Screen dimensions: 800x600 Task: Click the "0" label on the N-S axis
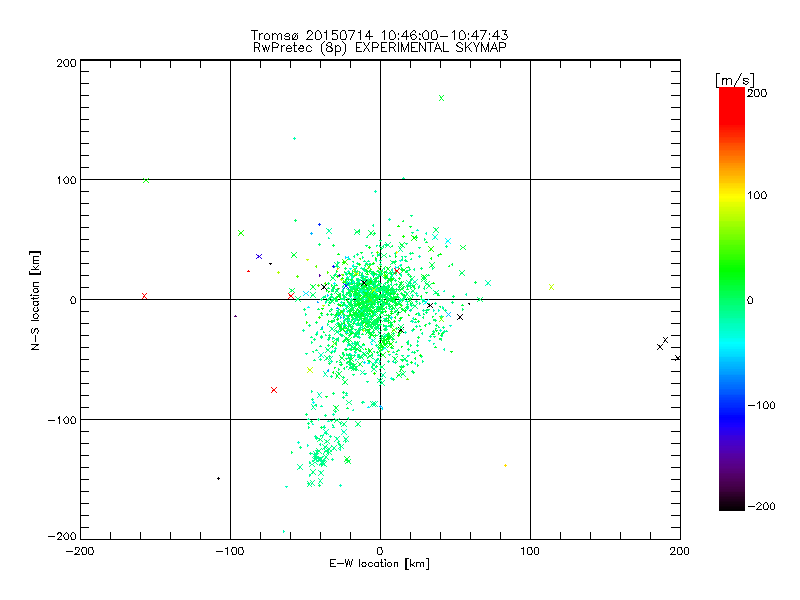(73, 301)
